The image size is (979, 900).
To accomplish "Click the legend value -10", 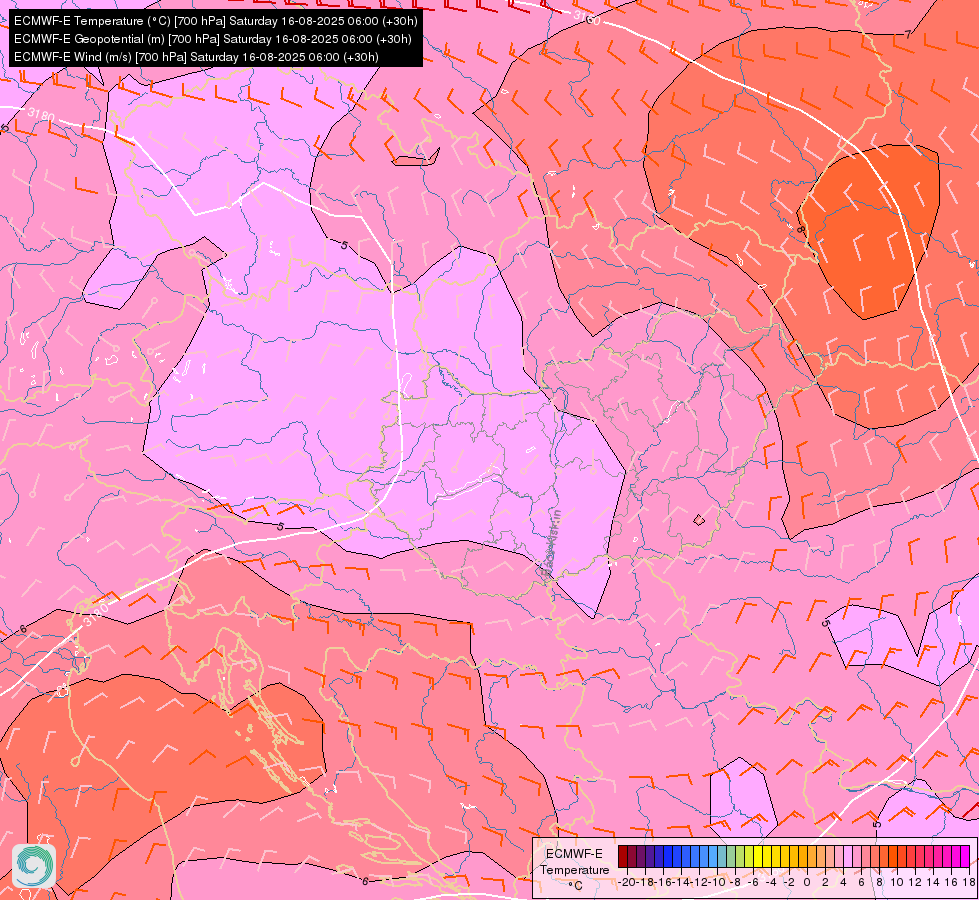I will pyautogui.click(x=717, y=882).
